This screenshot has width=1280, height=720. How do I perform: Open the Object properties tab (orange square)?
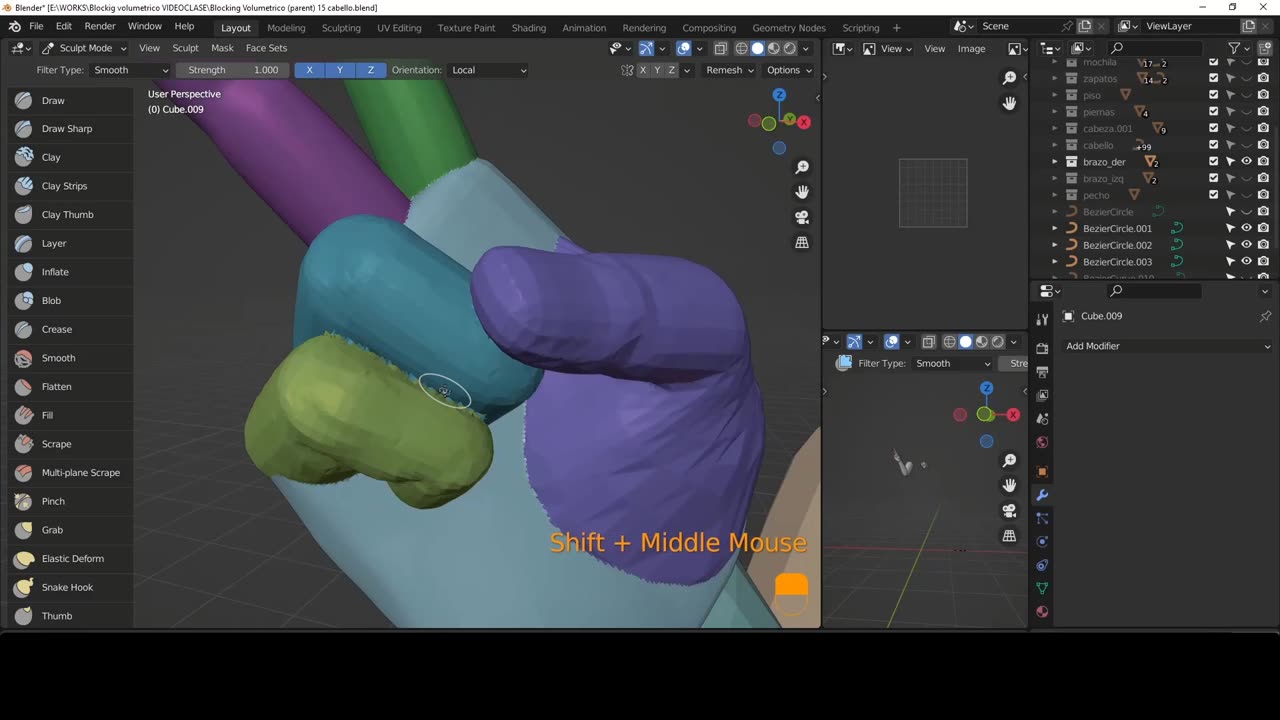1042,471
